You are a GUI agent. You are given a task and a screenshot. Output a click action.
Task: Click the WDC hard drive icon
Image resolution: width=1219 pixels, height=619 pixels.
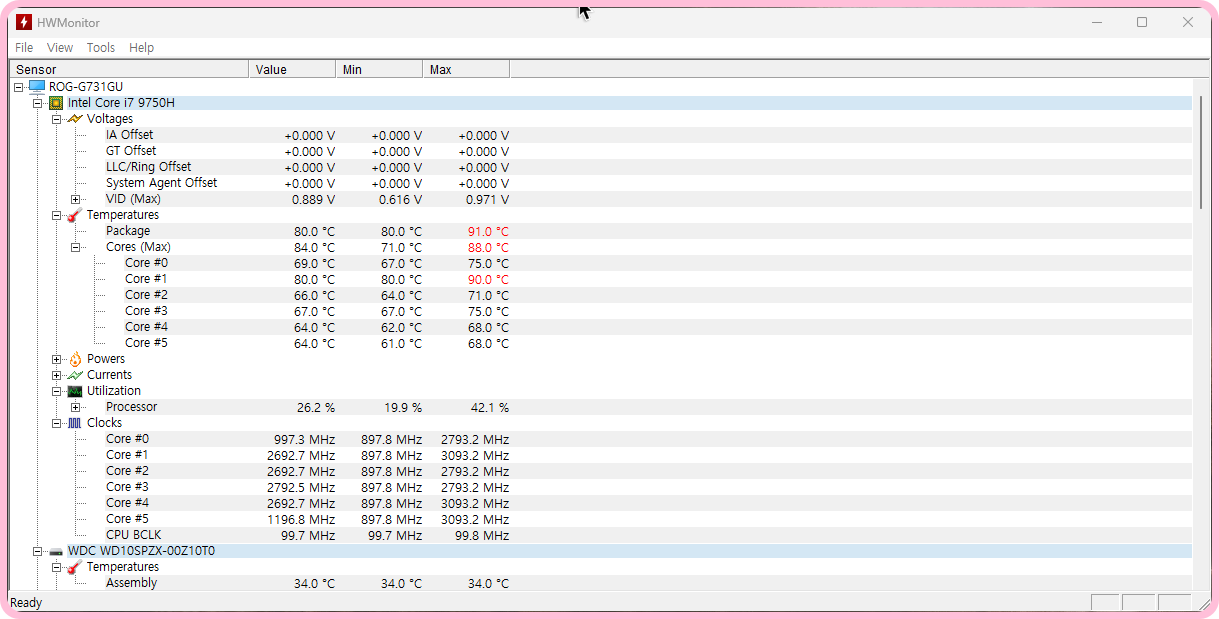tap(56, 551)
